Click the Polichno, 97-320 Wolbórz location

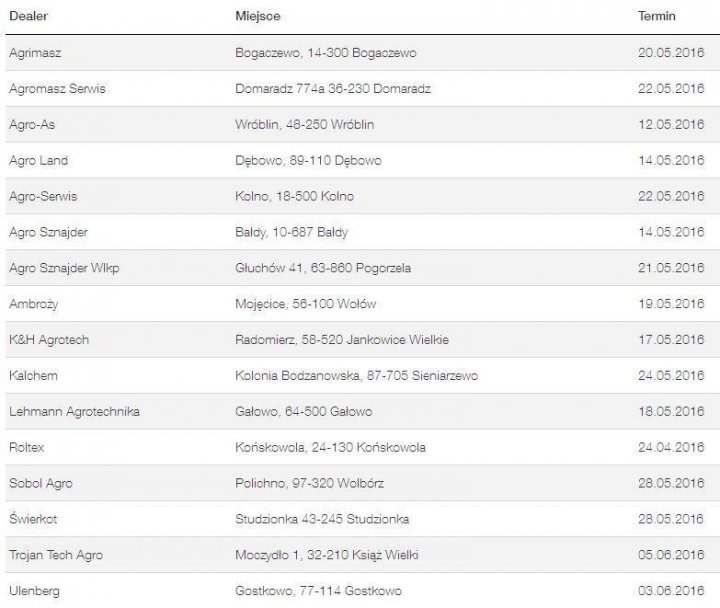point(307,484)
